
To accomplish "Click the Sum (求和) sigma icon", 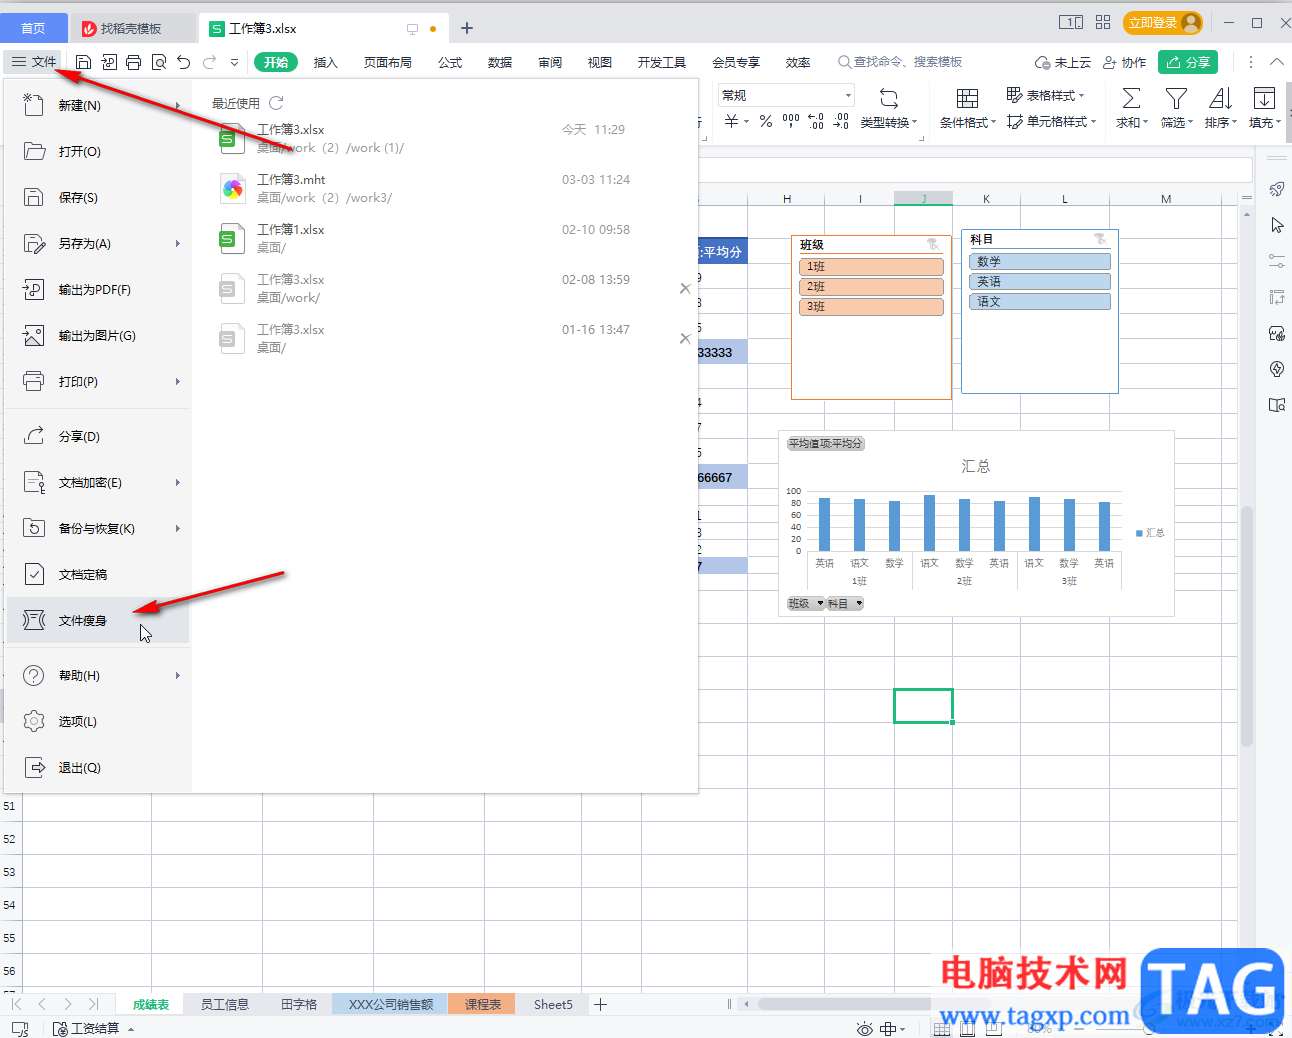I will pos(1131,98).
